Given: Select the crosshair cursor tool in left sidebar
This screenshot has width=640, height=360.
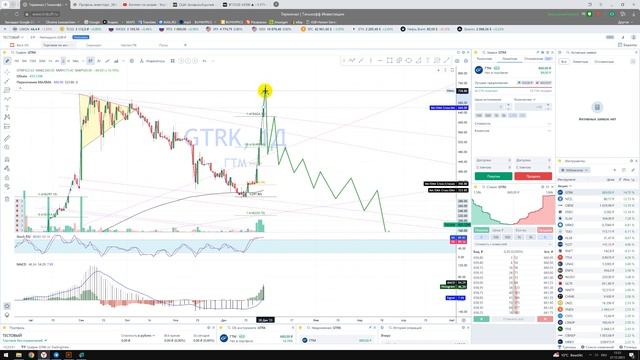Looking at the screenshot, I should tap(7, 72).
